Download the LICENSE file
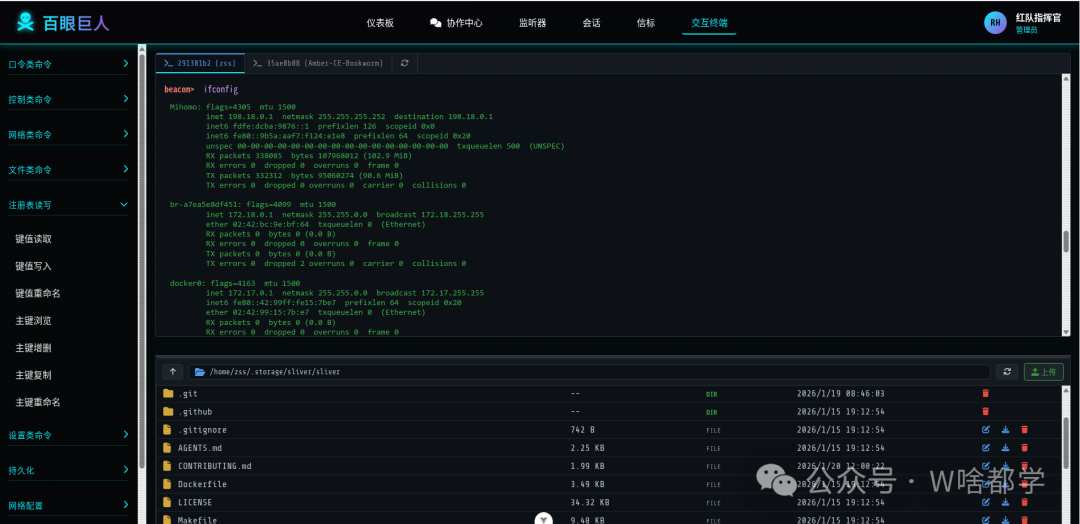This screenshot has width=1080, height=524. coord(1005,502)
